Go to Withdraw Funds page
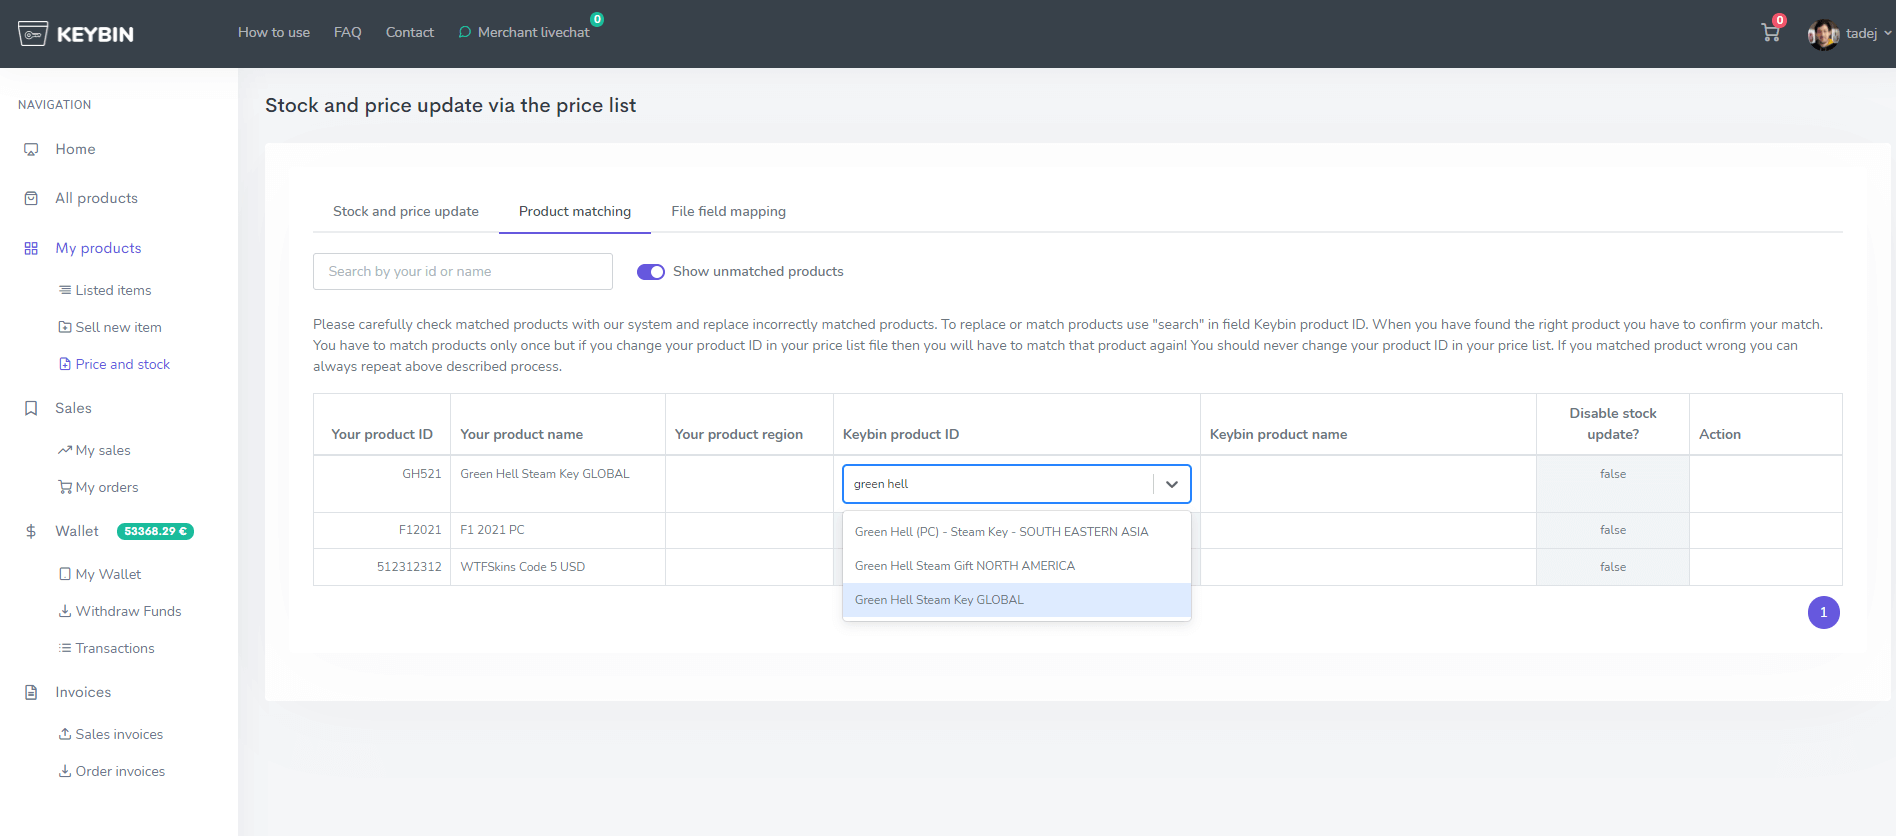The width and height of the screenshot is (1896, 836). click(x=129, y=611)
